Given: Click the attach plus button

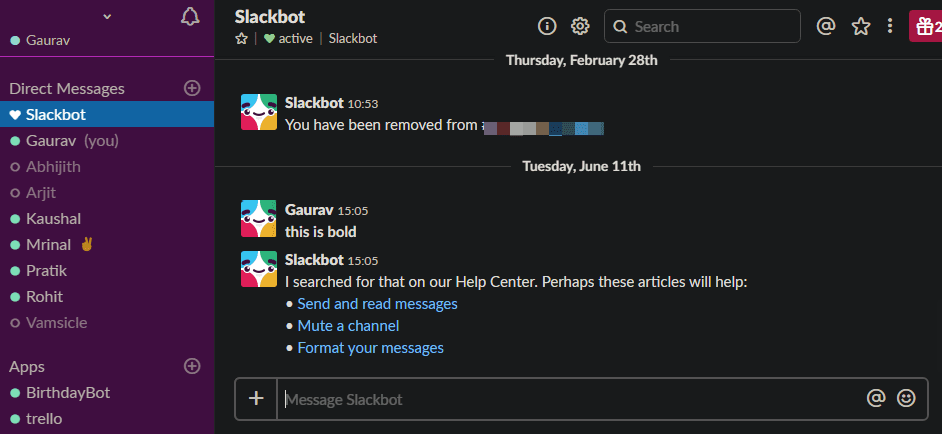Looking at the screenshot, I should pos(257,399).
